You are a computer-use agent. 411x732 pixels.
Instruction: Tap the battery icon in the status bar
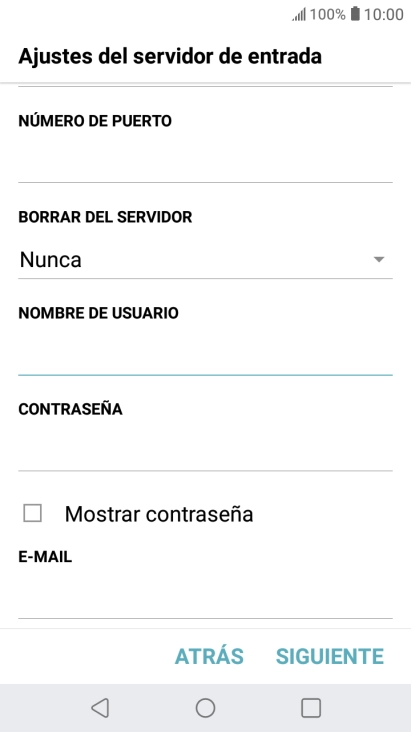(x=355, y=14)
